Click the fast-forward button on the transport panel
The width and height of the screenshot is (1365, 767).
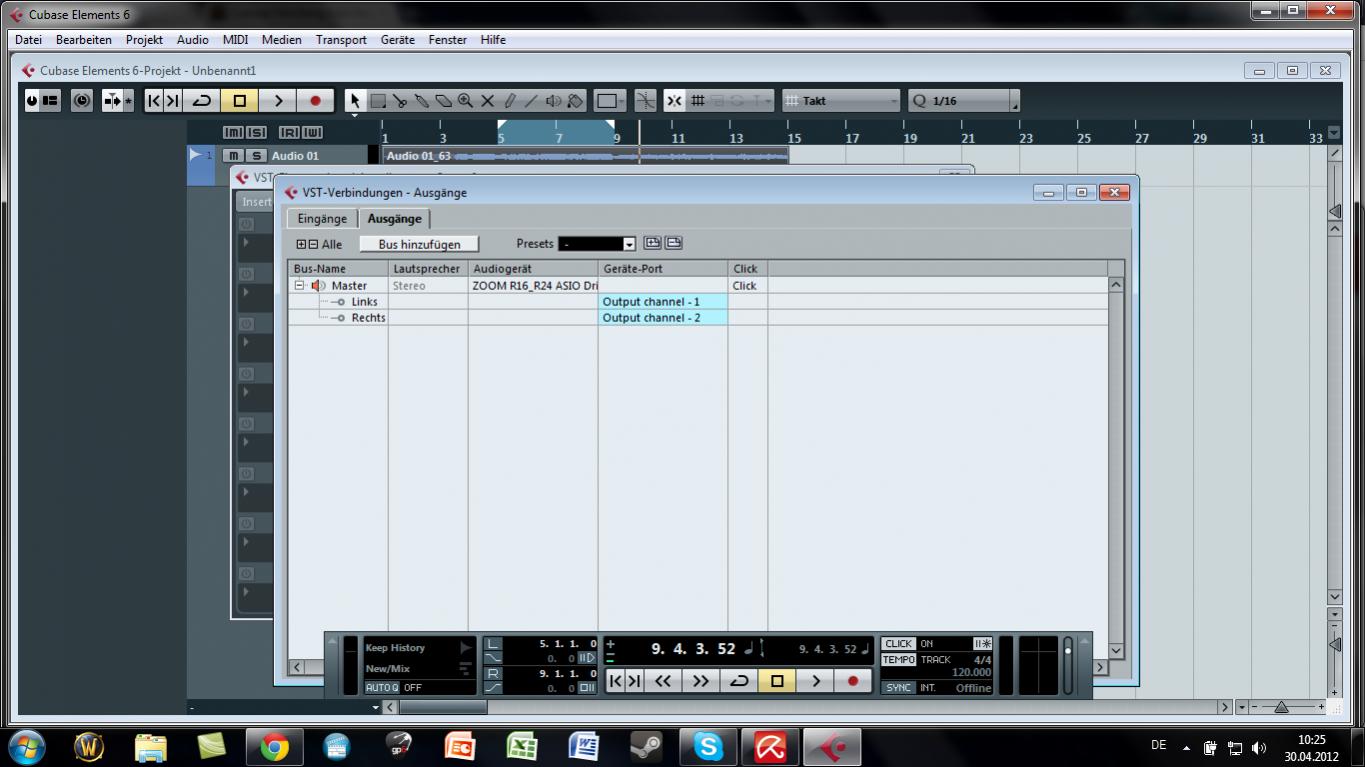(700, 681)
